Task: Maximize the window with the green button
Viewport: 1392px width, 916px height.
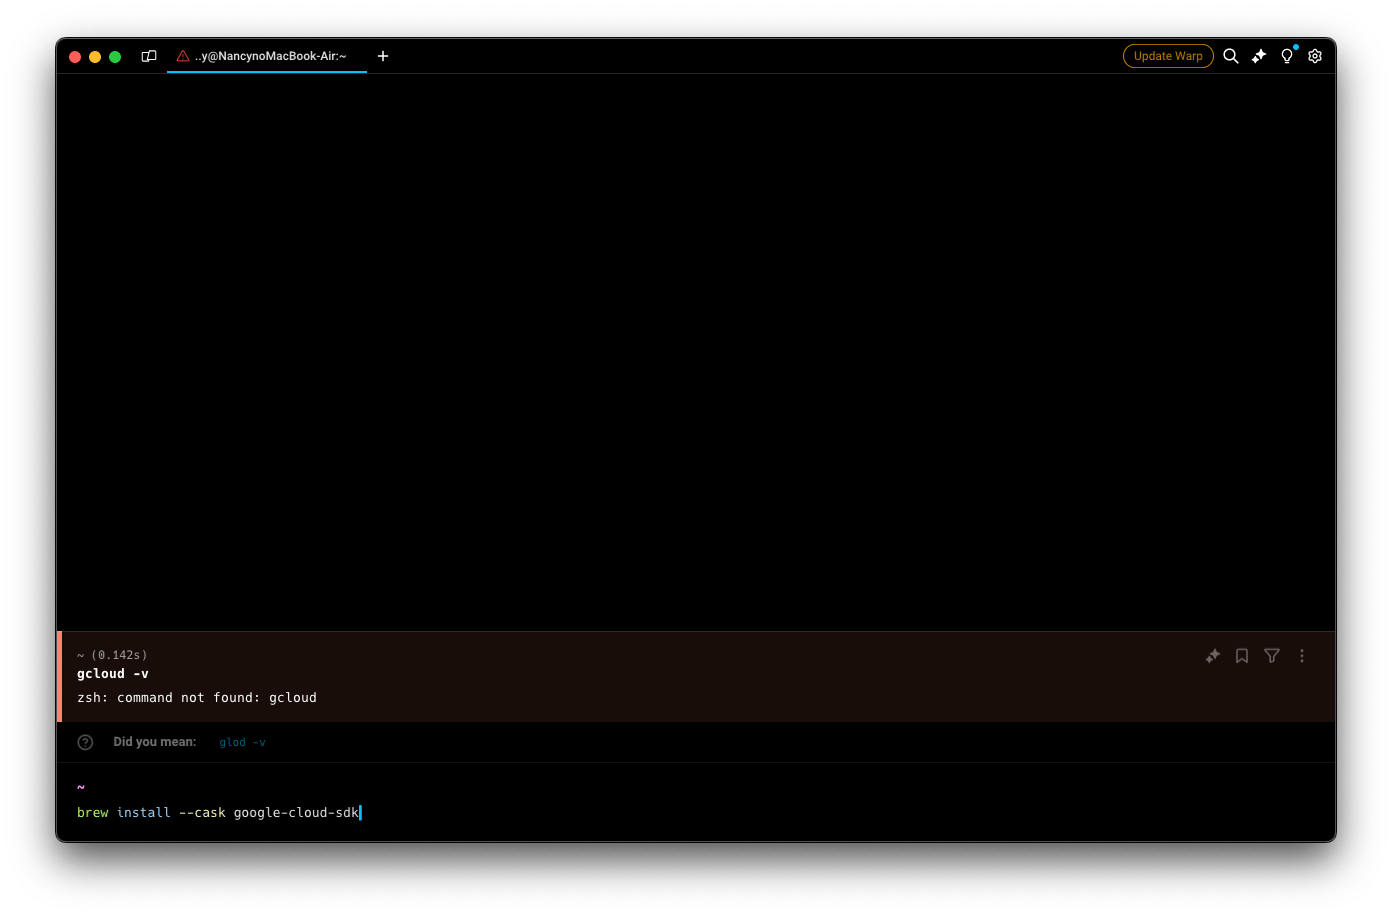Action: pyautogui.click(x=115, y=57)
